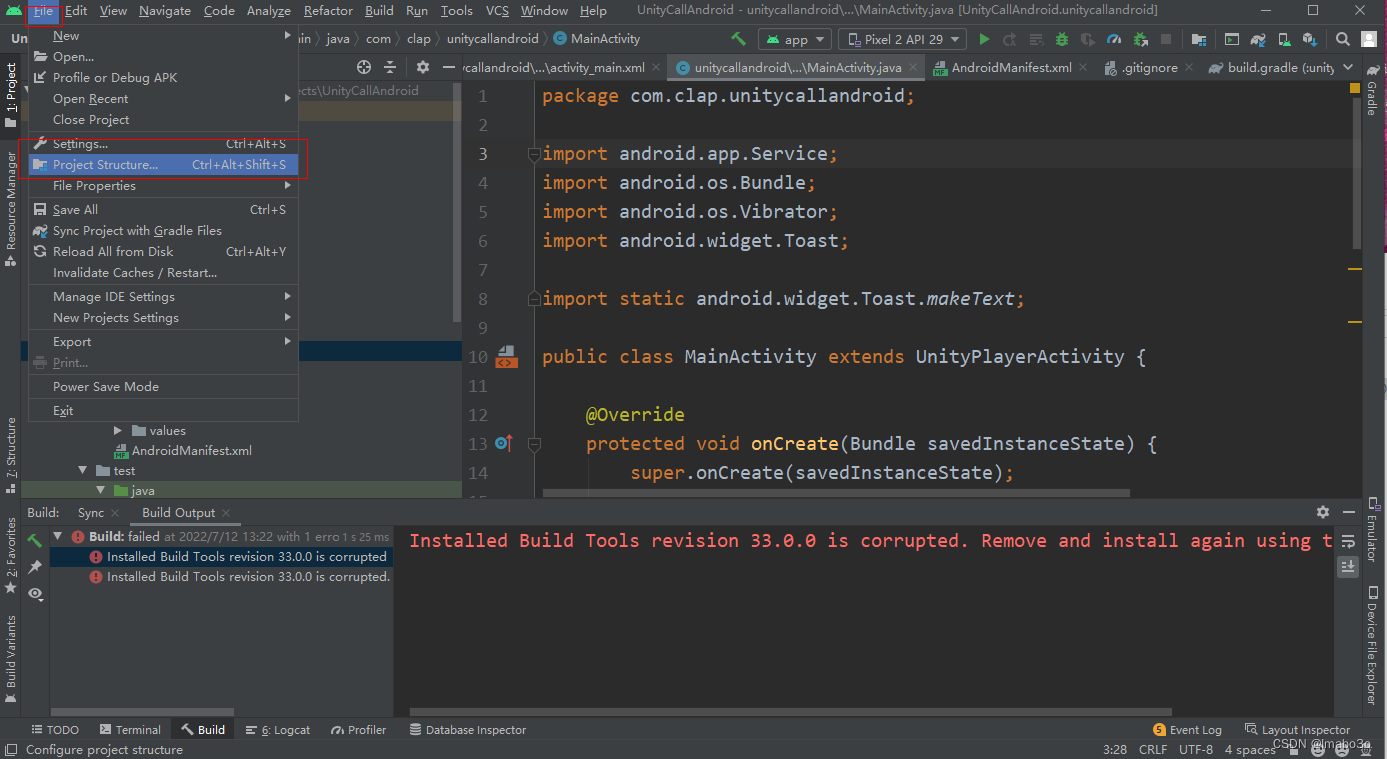Select Project Structure... in File menu

[163, 165]
